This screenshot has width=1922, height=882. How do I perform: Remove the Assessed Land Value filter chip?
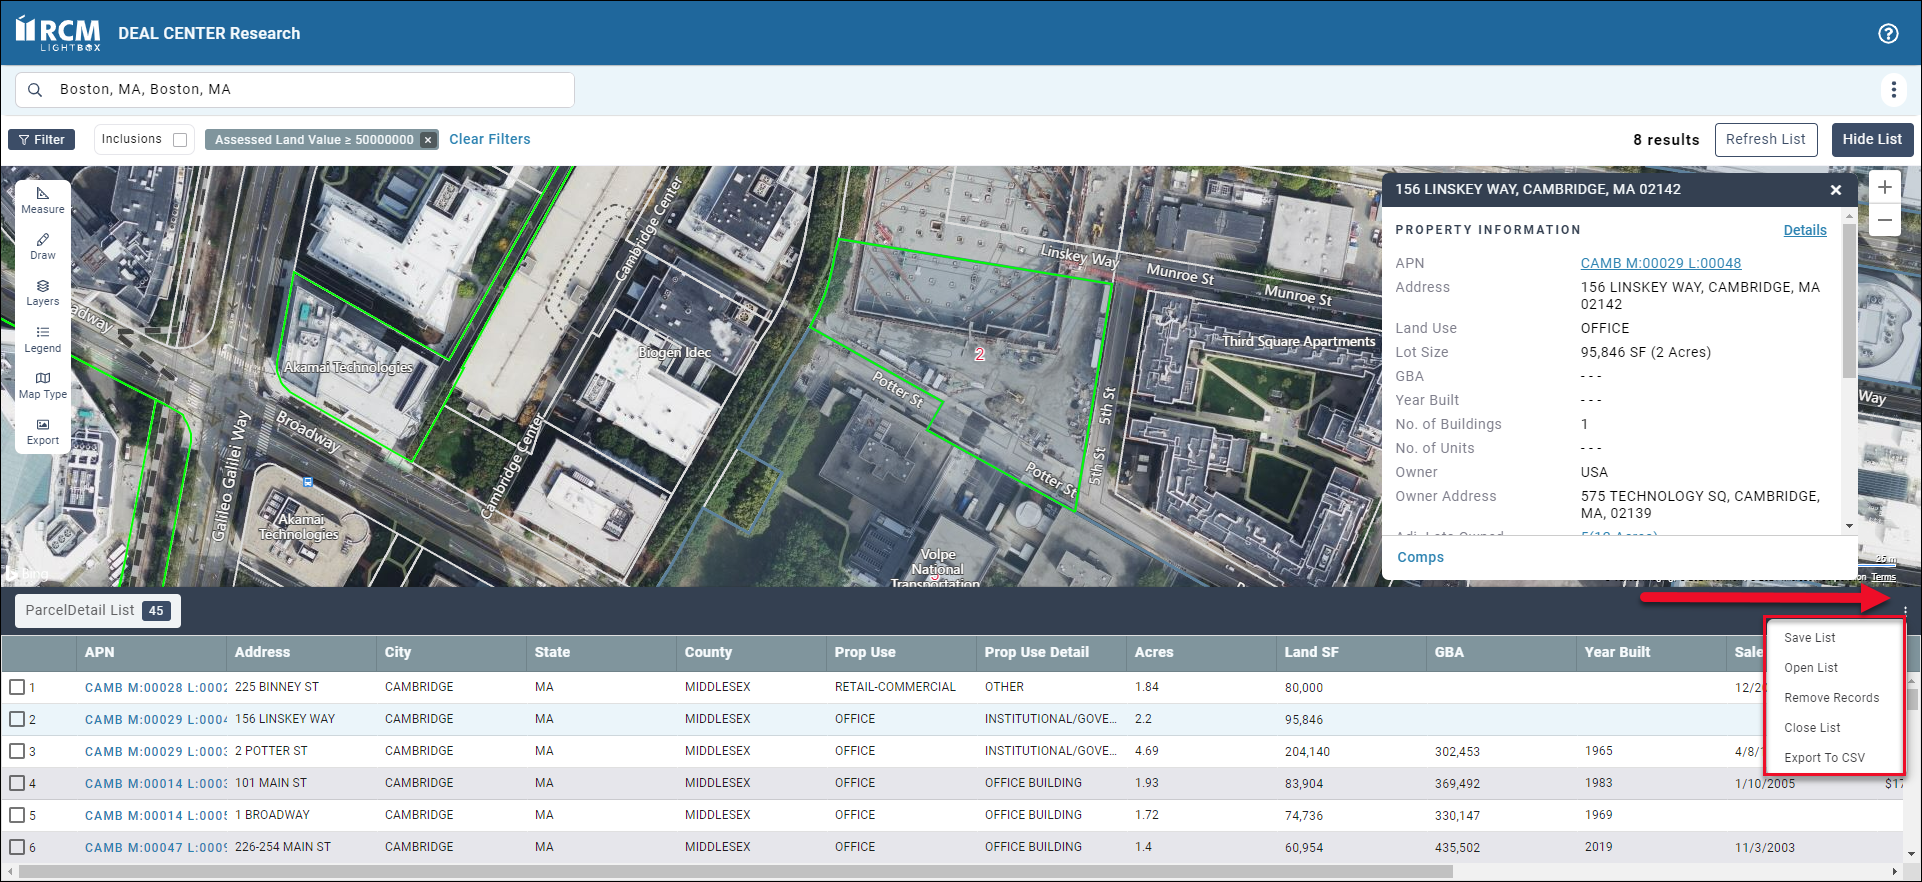[428, 140]
